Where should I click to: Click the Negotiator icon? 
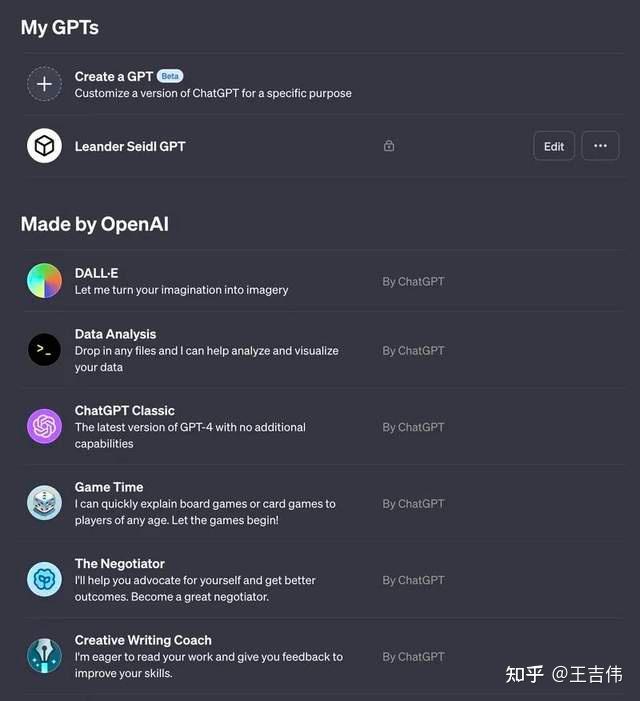pyautogui.click(x=44, y=580)
